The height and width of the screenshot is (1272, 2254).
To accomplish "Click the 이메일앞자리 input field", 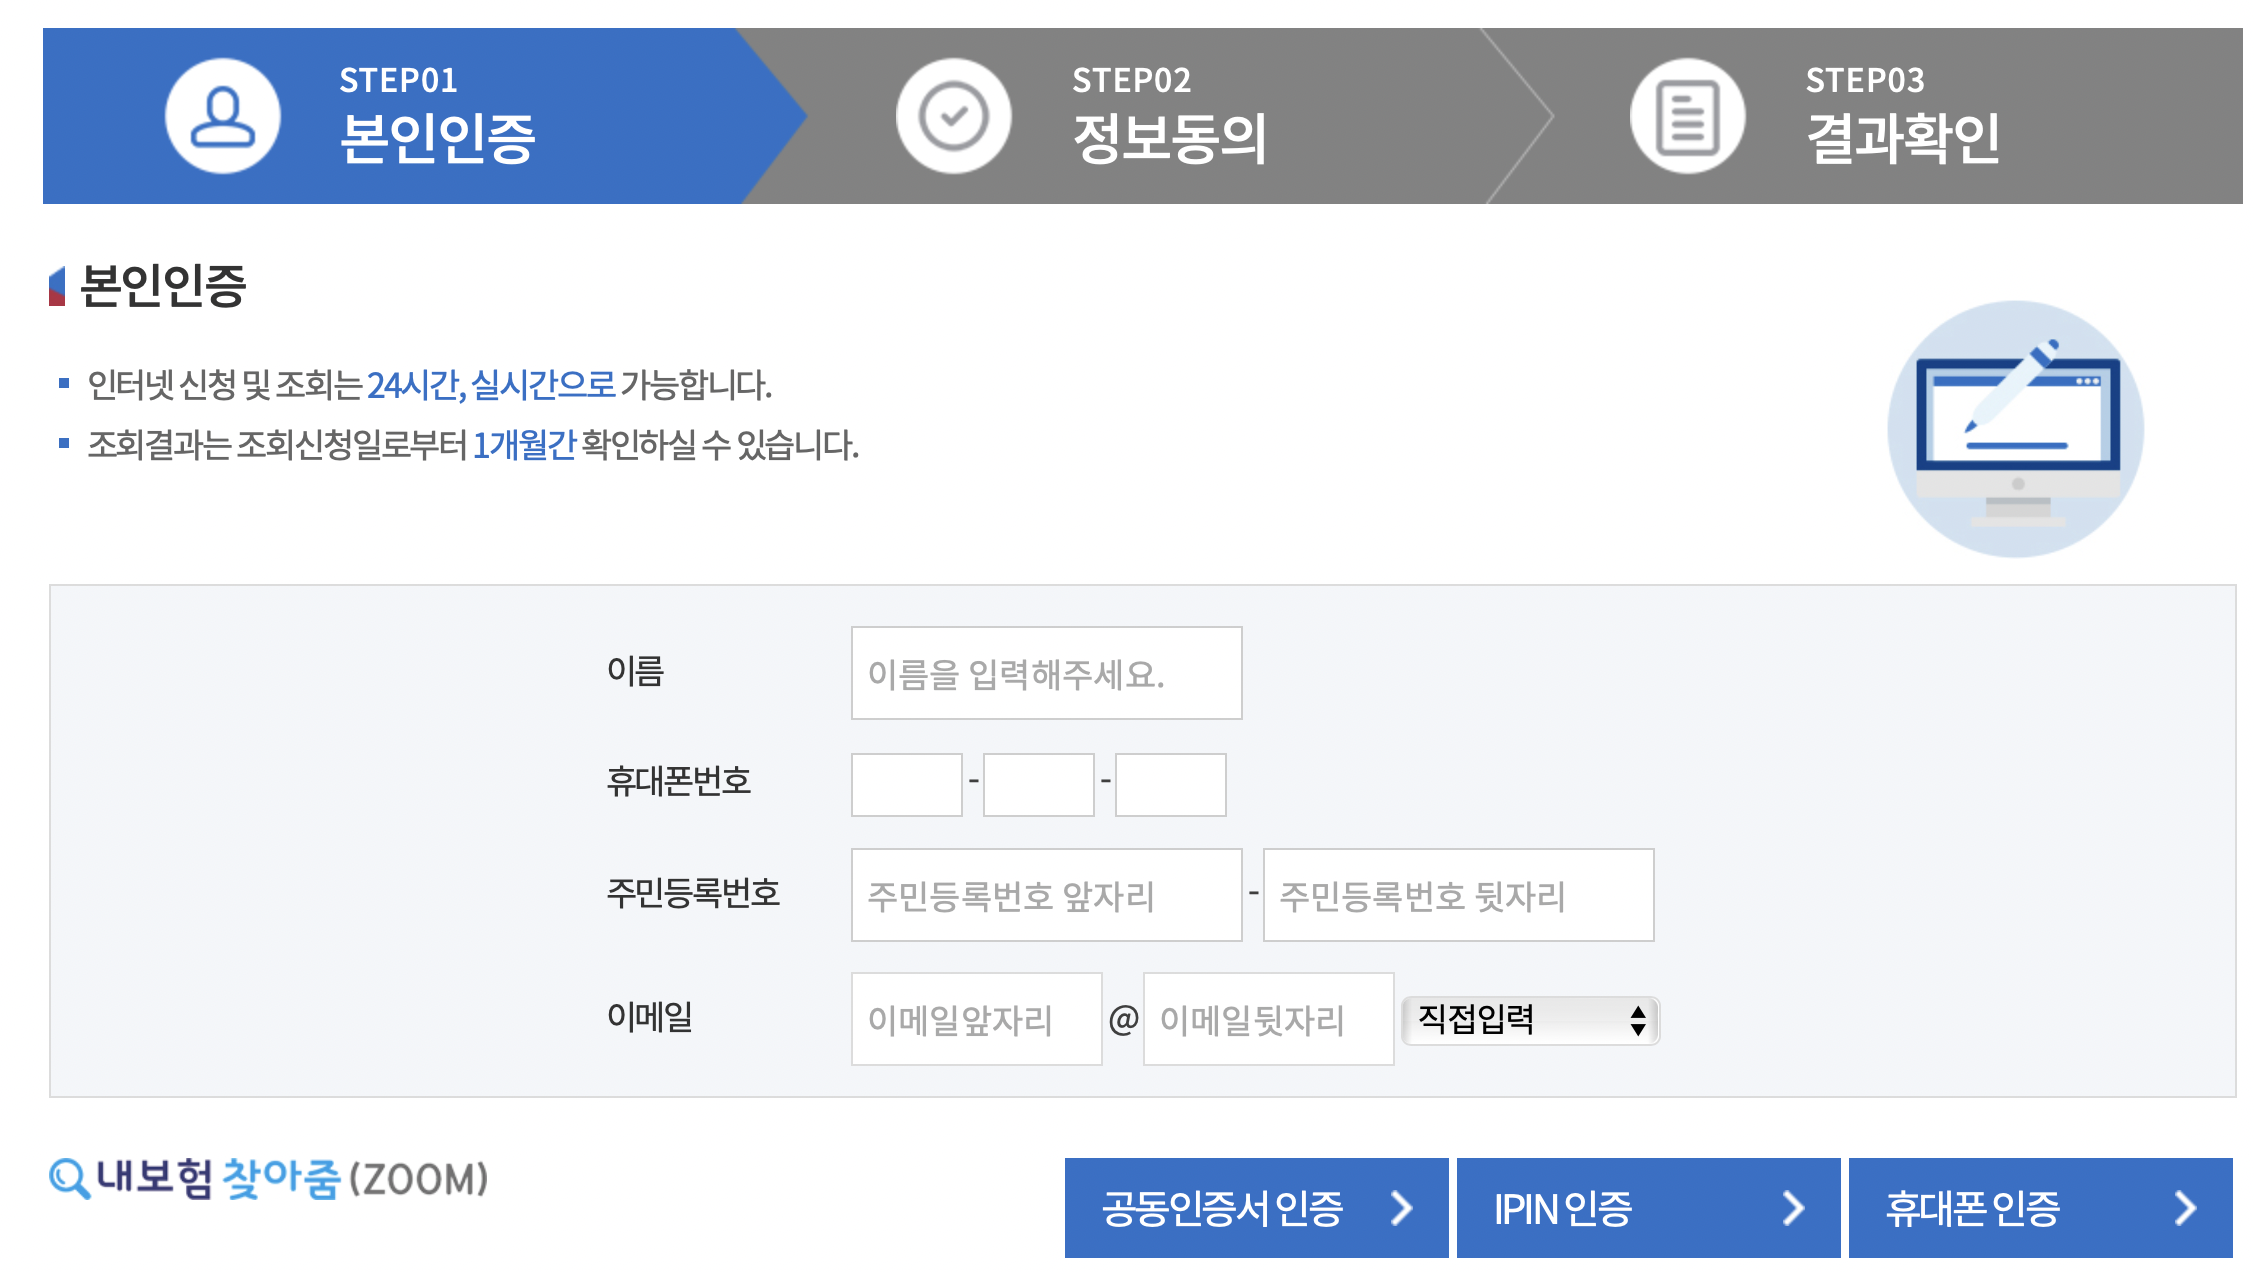I will (x=976, y=1019).
